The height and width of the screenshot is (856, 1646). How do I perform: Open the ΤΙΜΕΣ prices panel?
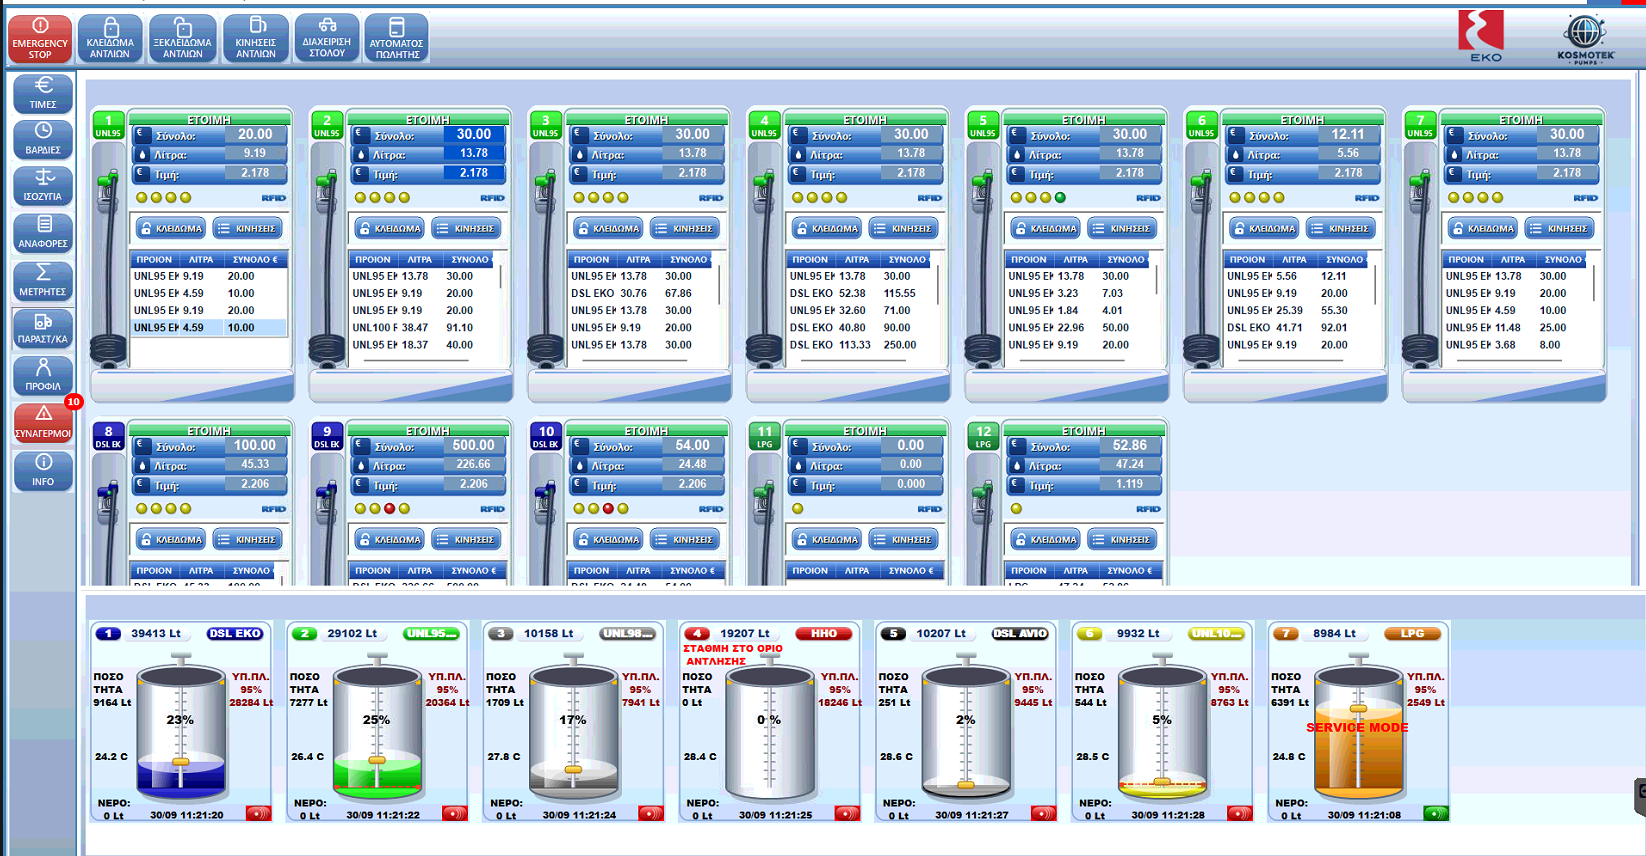point(43,93)
